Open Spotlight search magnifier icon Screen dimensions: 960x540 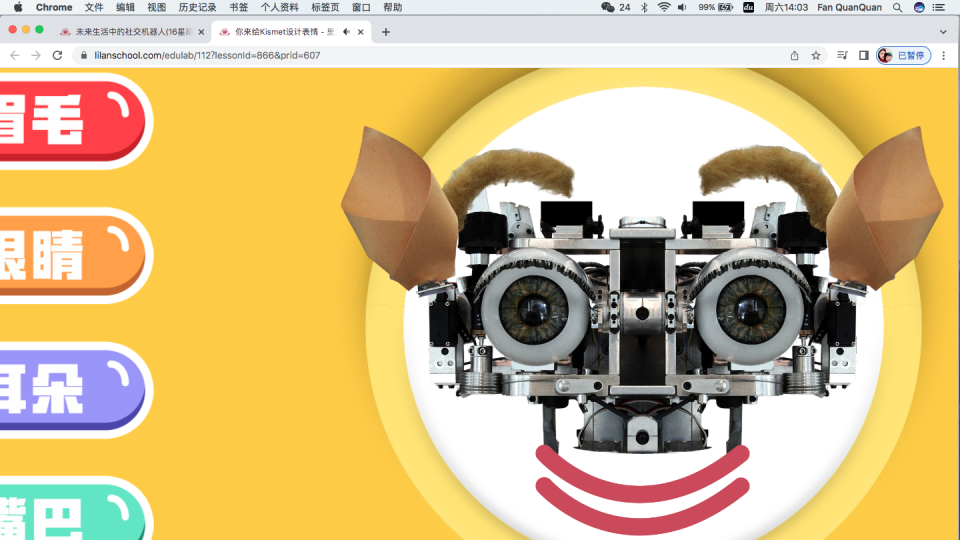897,7
